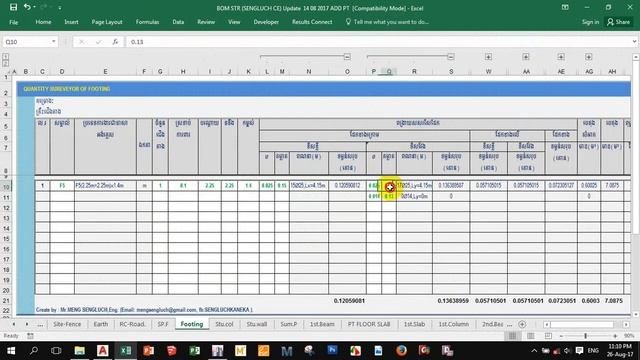Confirm entry with the formula bar checkmark

point(98,42)
